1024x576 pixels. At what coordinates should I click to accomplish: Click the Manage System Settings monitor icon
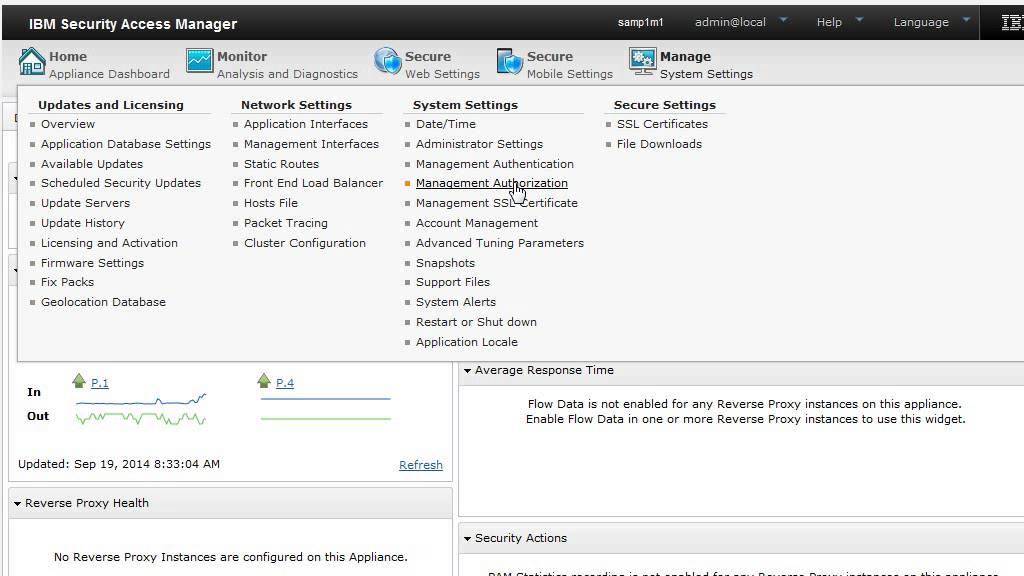(643, 61)
